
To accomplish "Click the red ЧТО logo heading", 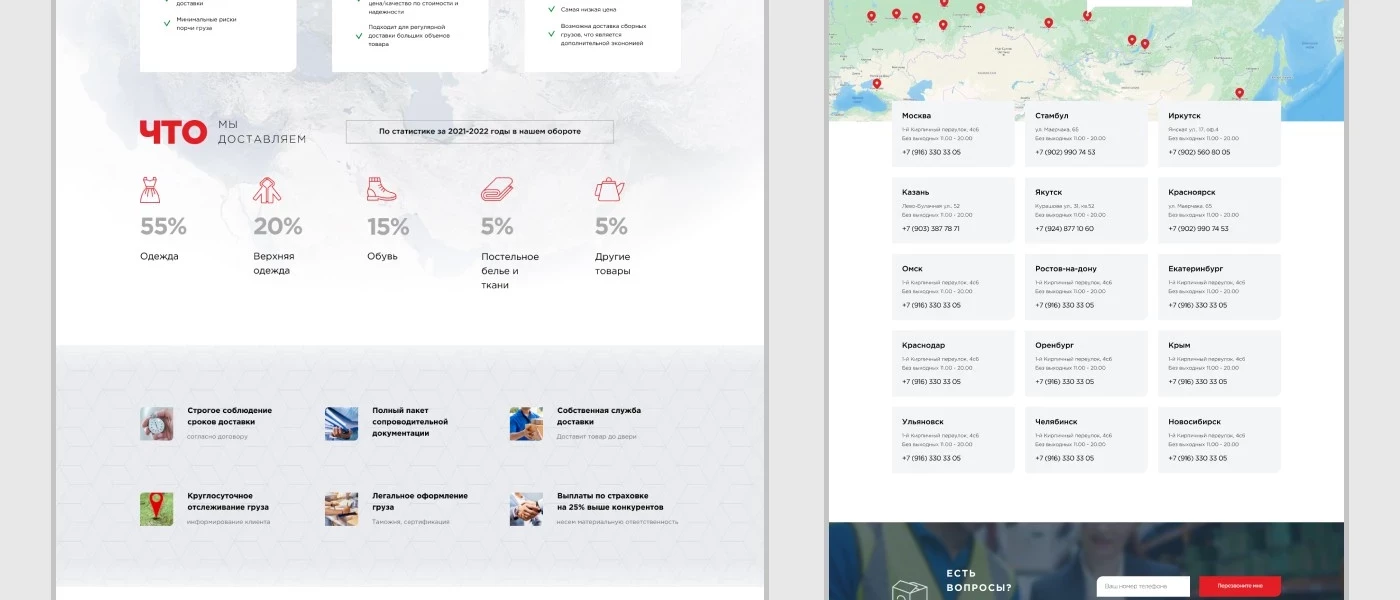I will (173, 132).
